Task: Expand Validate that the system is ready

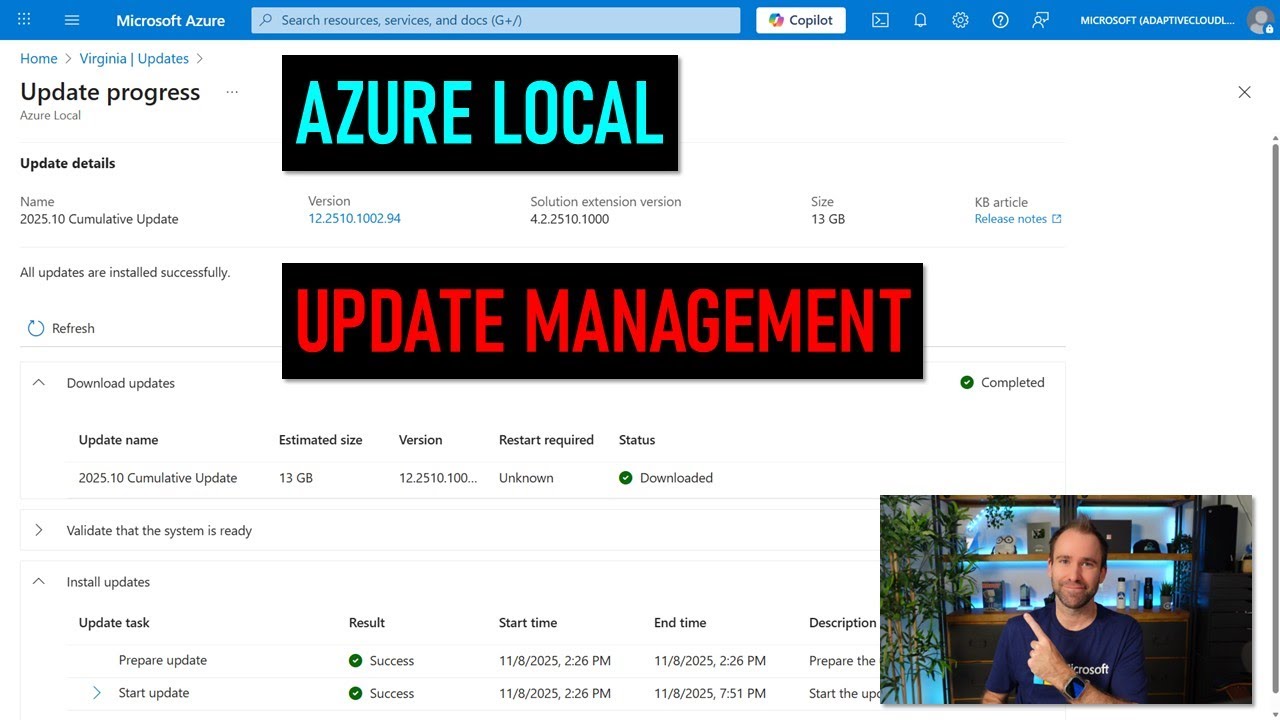Action: (x=39, y=530)
